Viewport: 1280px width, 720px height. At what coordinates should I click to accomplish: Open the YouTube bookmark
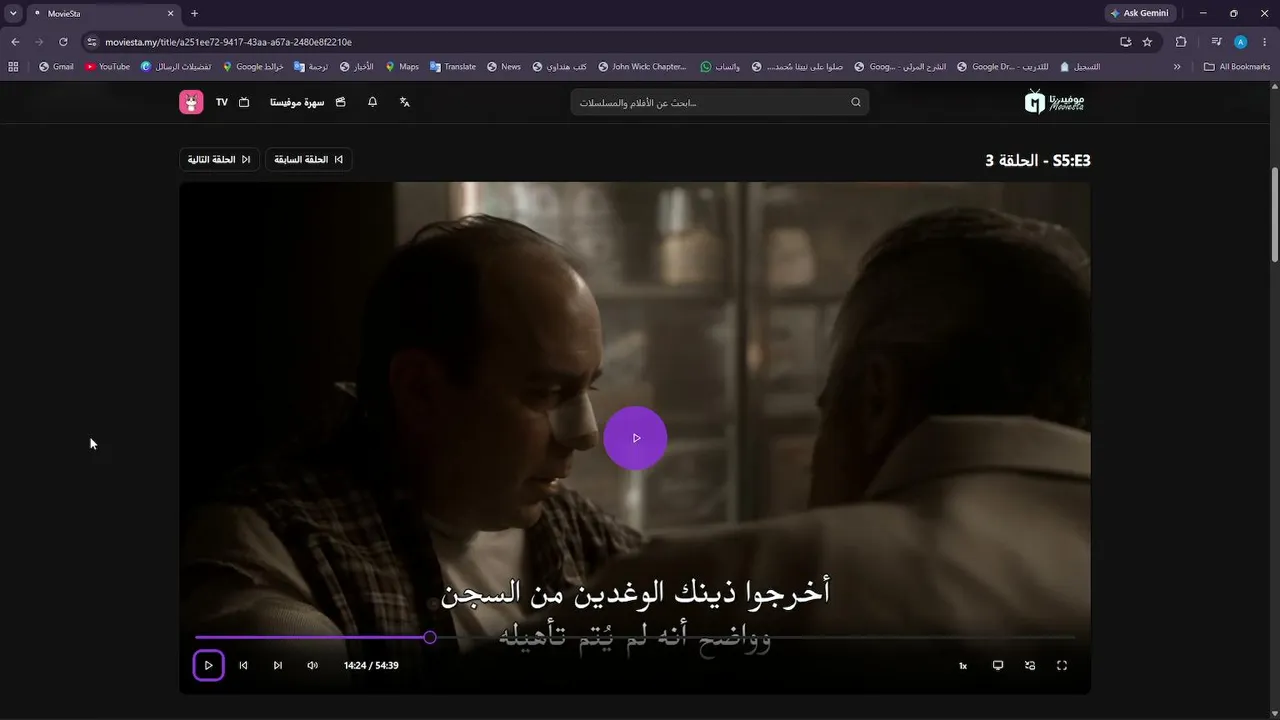click(107, 67)
